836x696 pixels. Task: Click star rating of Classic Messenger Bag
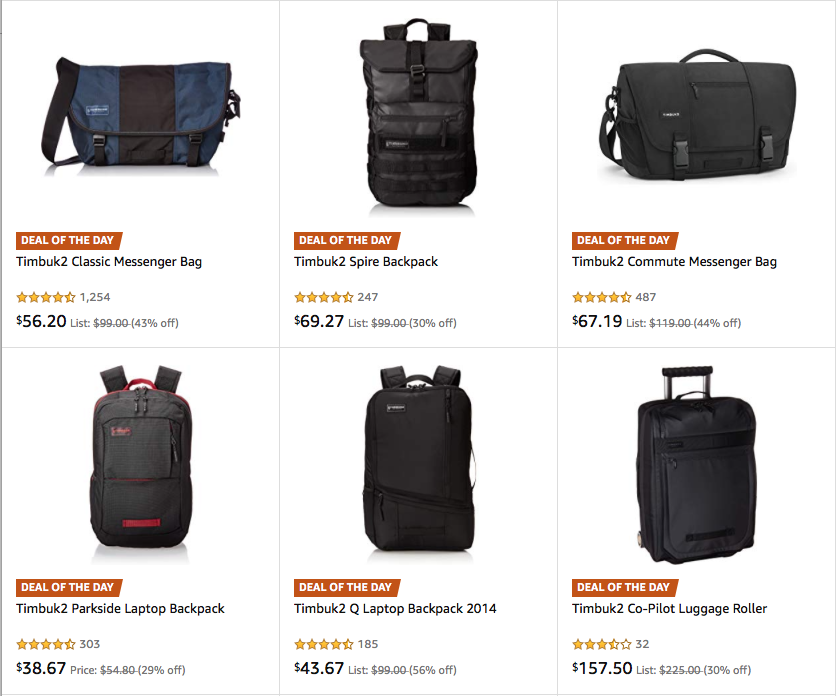pyautogui.click(x=46, y=297)
